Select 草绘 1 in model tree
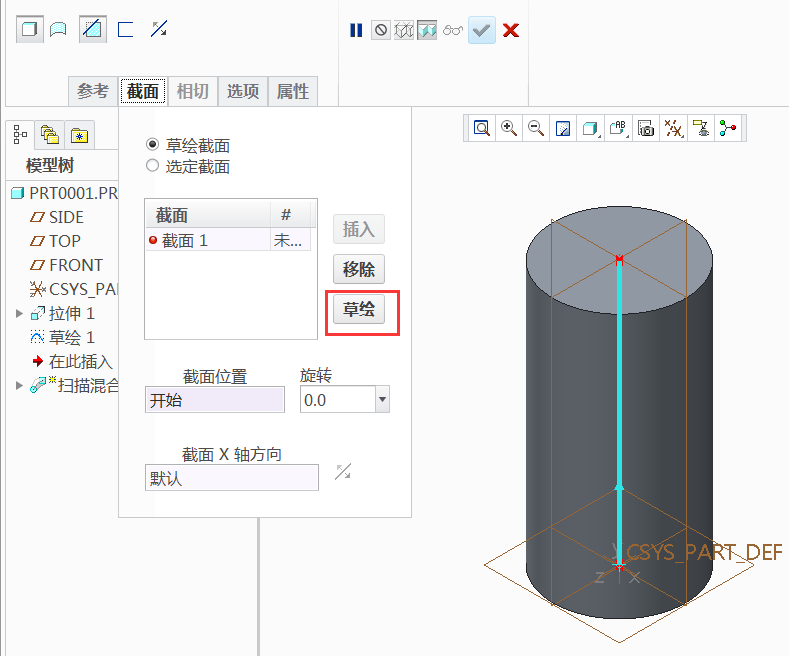789x656 pixels. coord(62,337)
